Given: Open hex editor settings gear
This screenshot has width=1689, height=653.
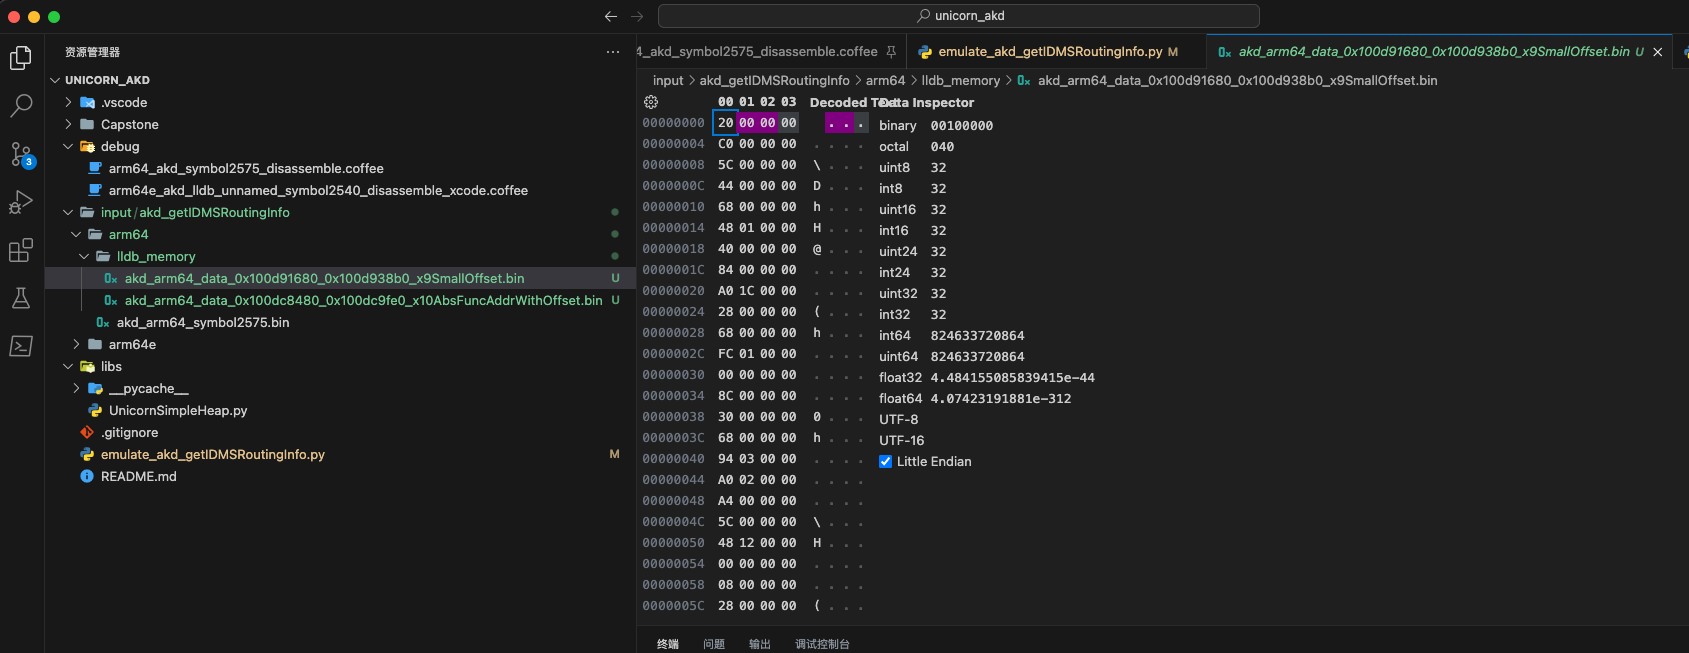Looking at the screenshot, I should click(651, 102).
